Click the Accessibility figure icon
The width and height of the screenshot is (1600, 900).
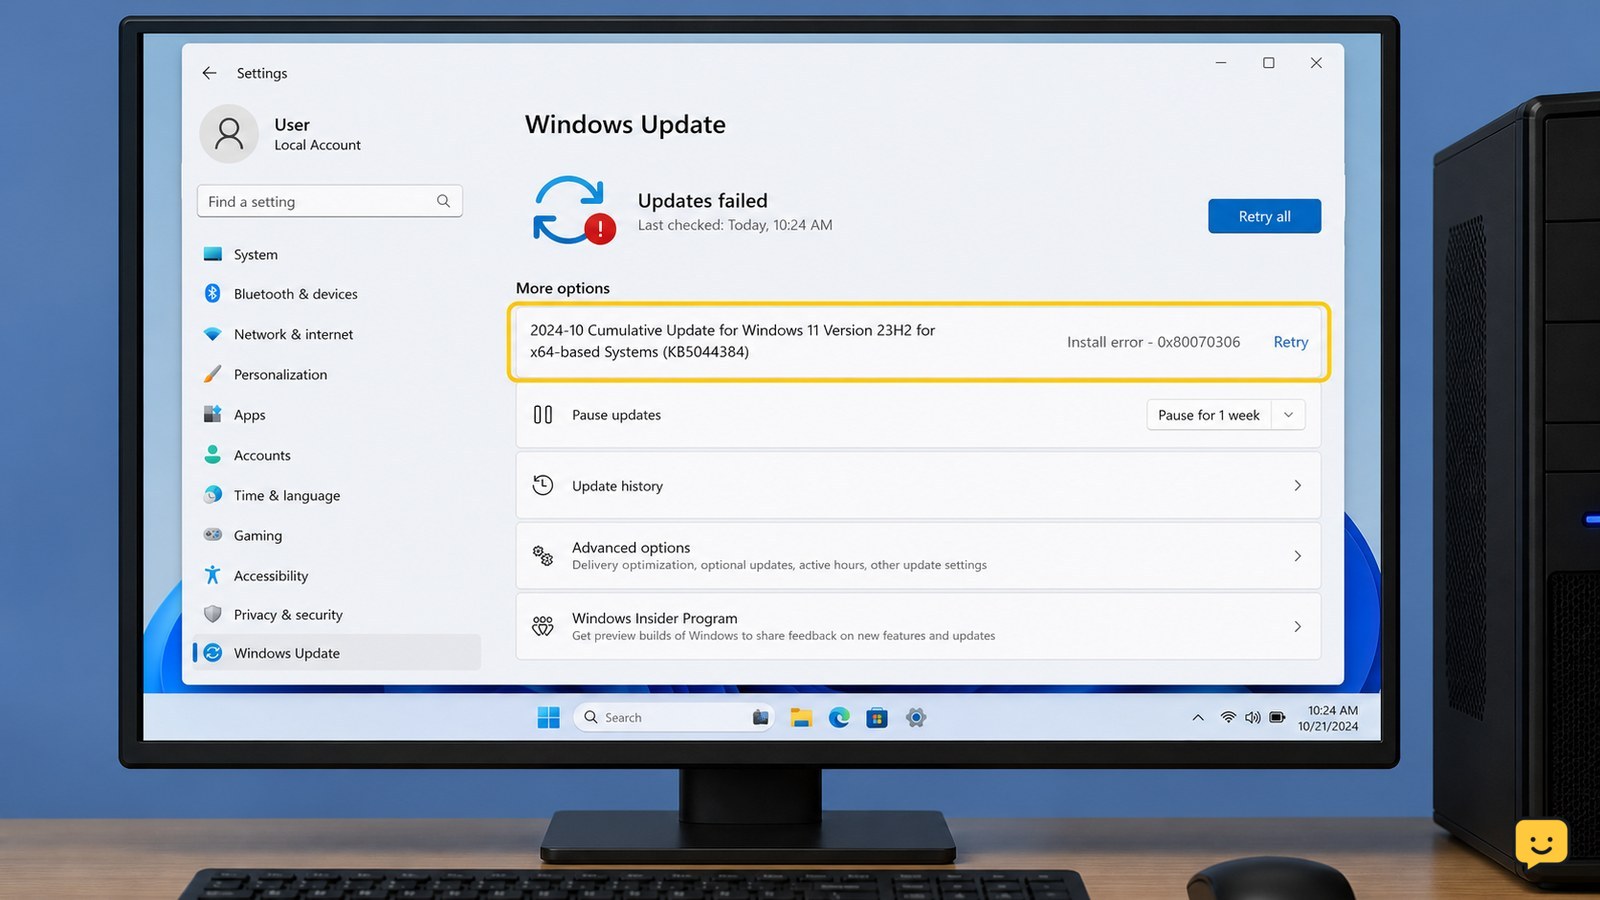click(x=212, y=575)
